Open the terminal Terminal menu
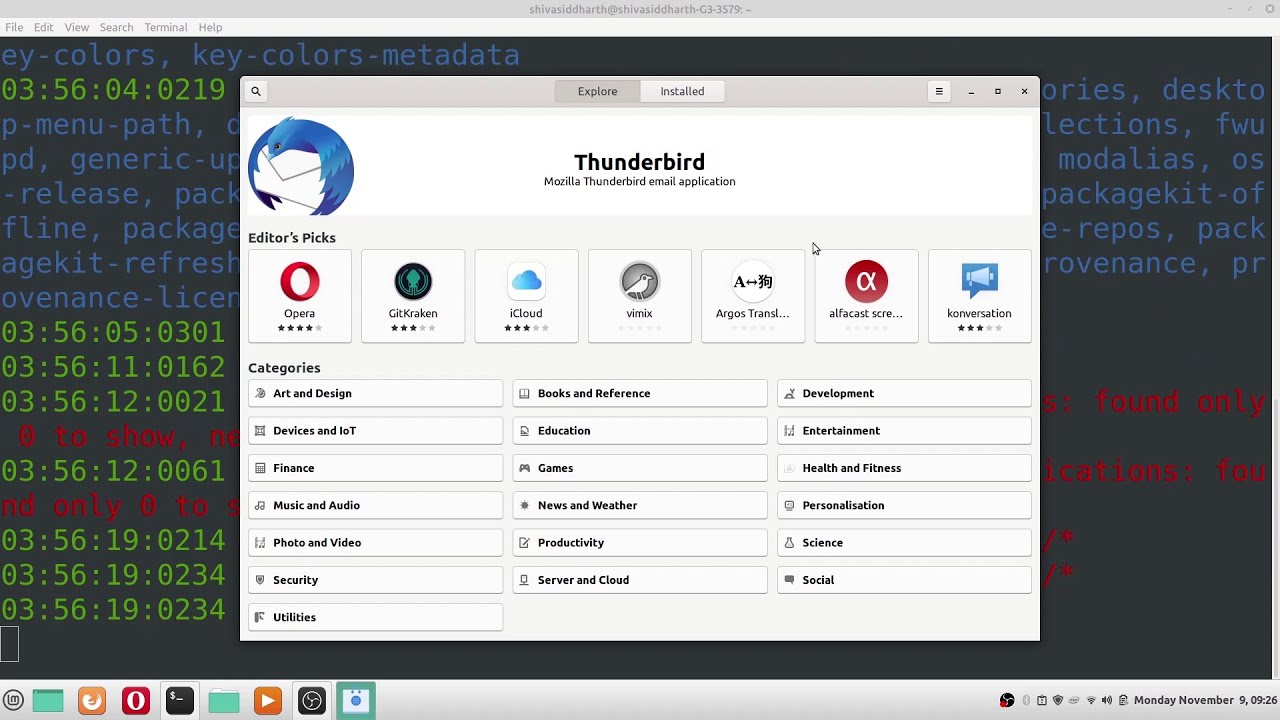This screenshot has height=720, width=1280. pos(166,27)
